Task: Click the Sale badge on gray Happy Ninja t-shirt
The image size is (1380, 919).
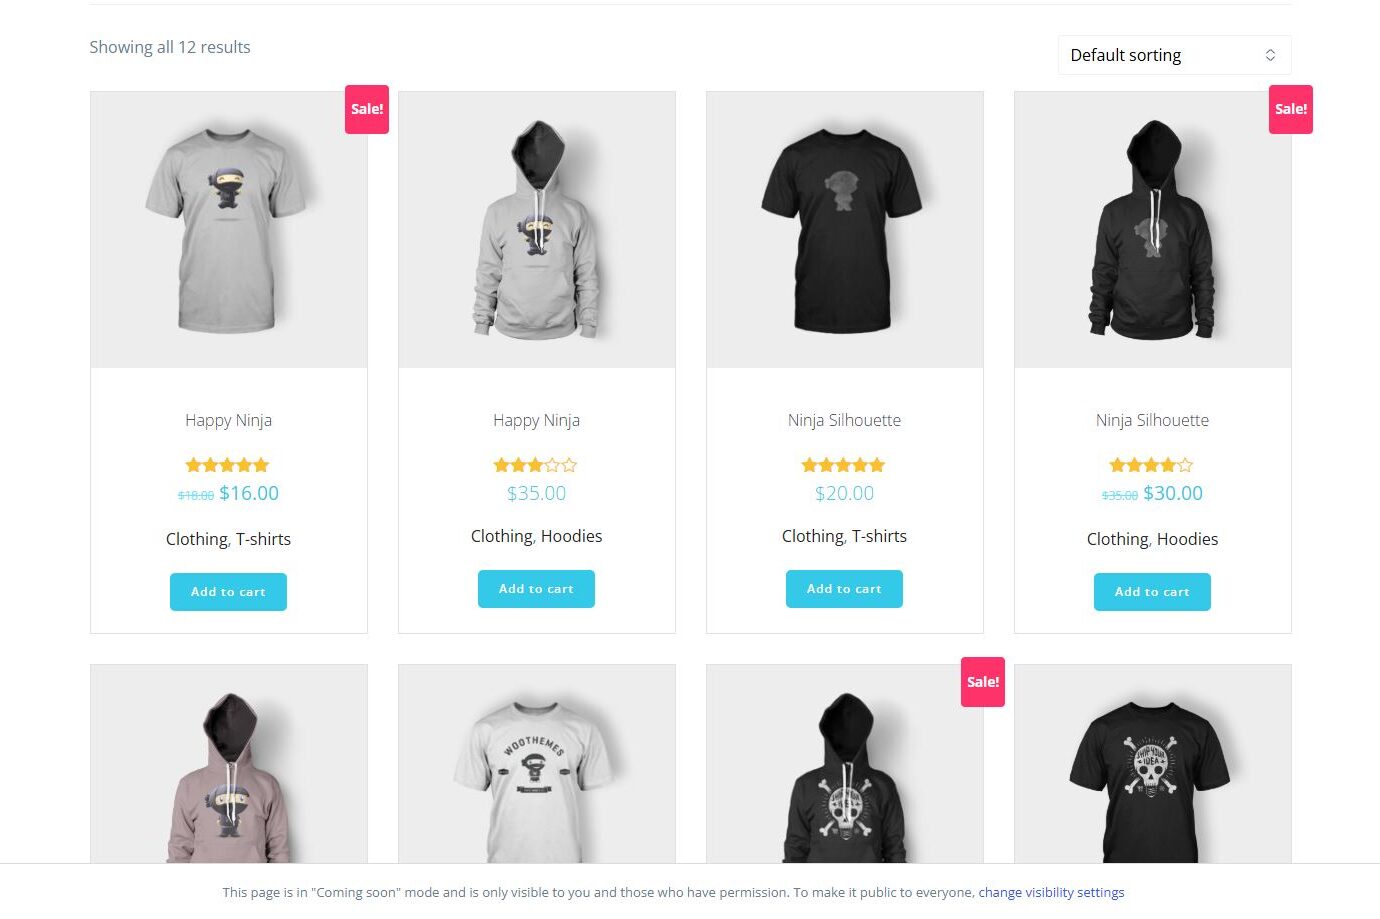Action: [367, 109]
